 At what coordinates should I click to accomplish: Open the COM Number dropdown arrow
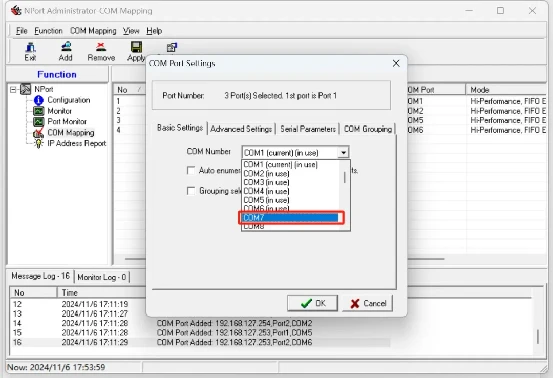pyautogui.click(x=343, y=153)
